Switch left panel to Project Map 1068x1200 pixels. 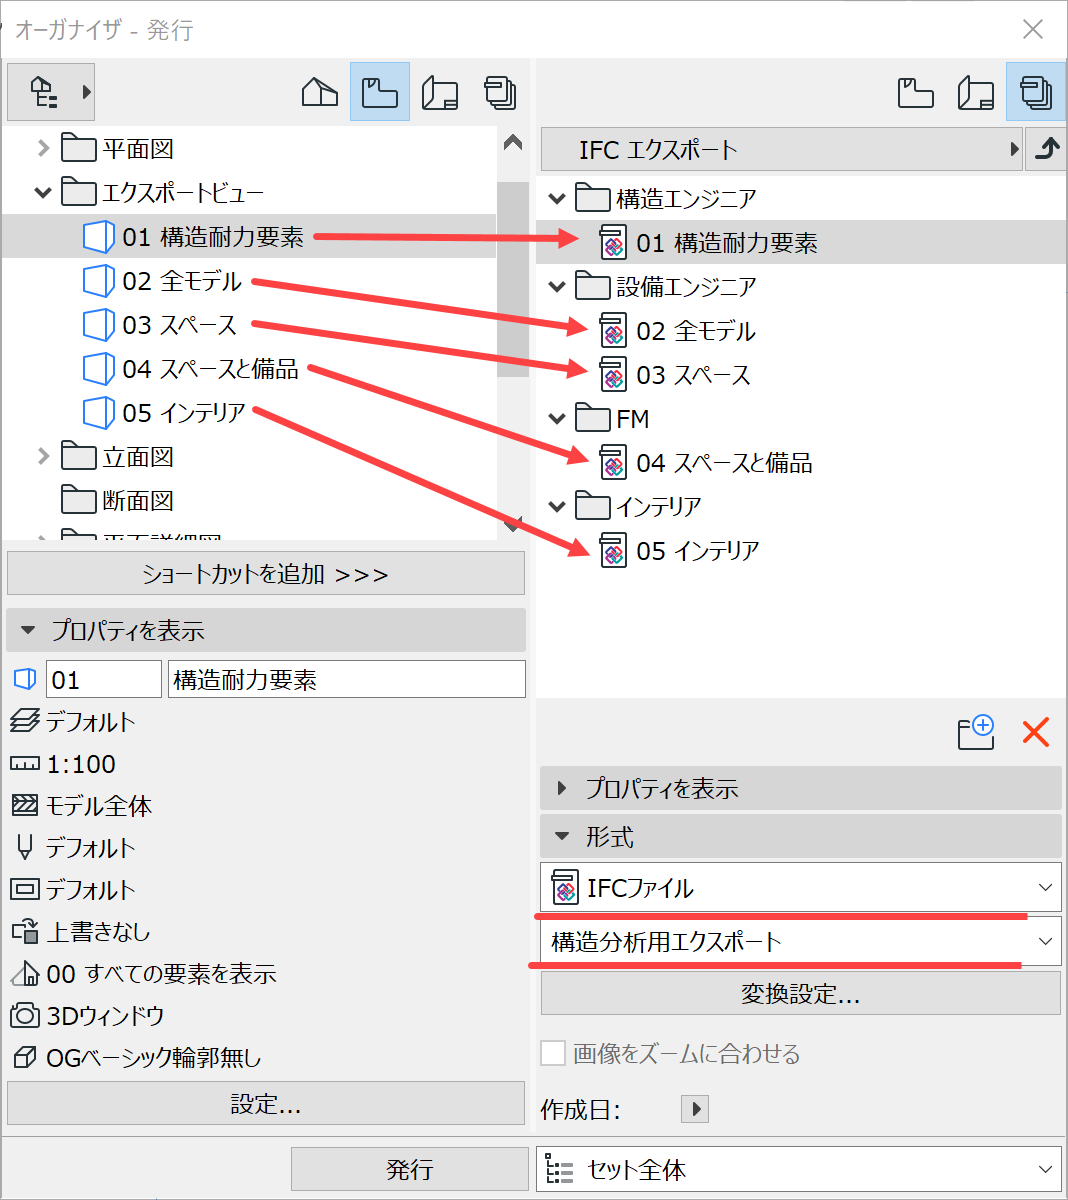pyautogui.click(x=320, y=92)
